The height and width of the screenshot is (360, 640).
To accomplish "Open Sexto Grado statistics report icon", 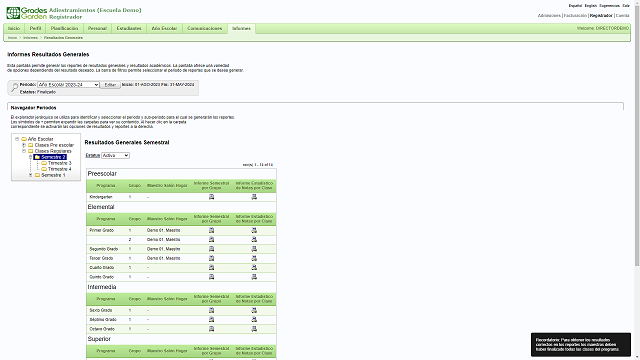I will tap(254, 311).
